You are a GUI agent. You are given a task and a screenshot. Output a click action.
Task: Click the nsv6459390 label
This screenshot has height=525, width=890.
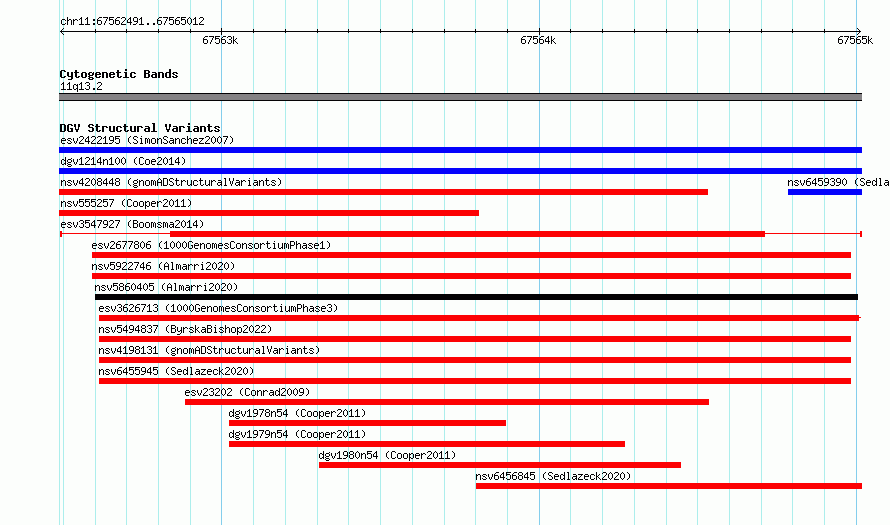[x=838, y=182]
